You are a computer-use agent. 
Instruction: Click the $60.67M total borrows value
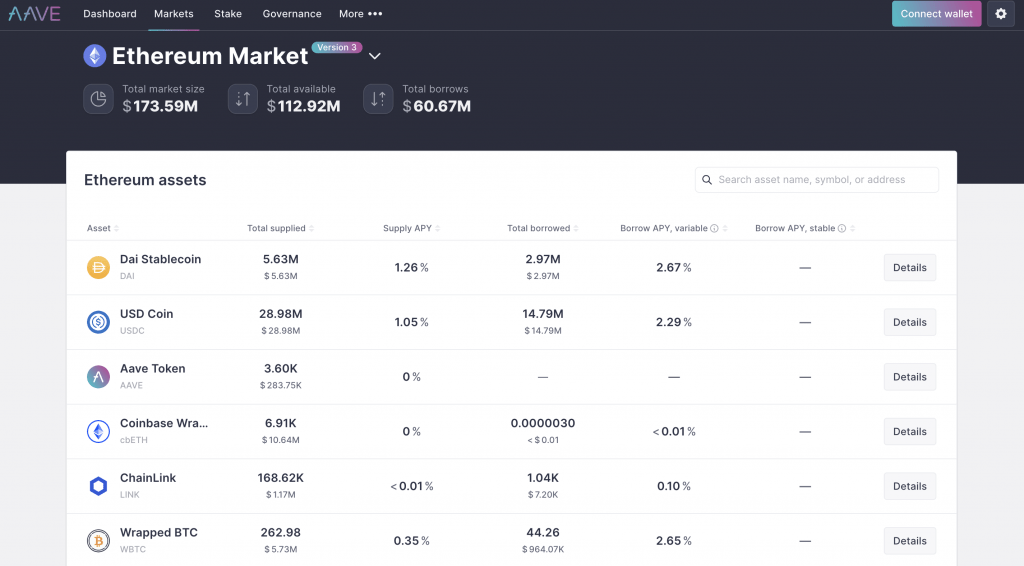(x=437, y=106)
